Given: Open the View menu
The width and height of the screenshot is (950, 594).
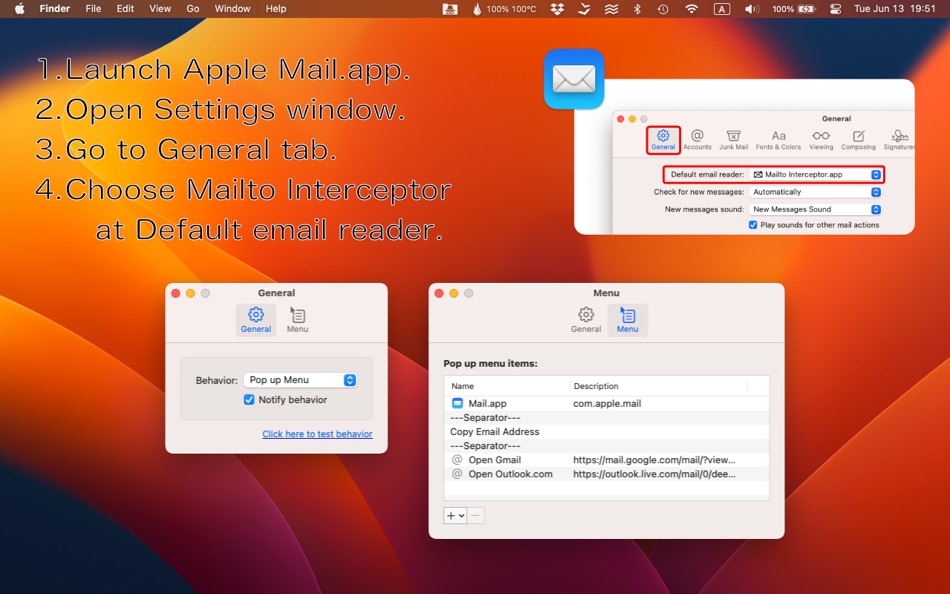Looking at the screenshot, I should pyautogui.click(x=160, y=8).
